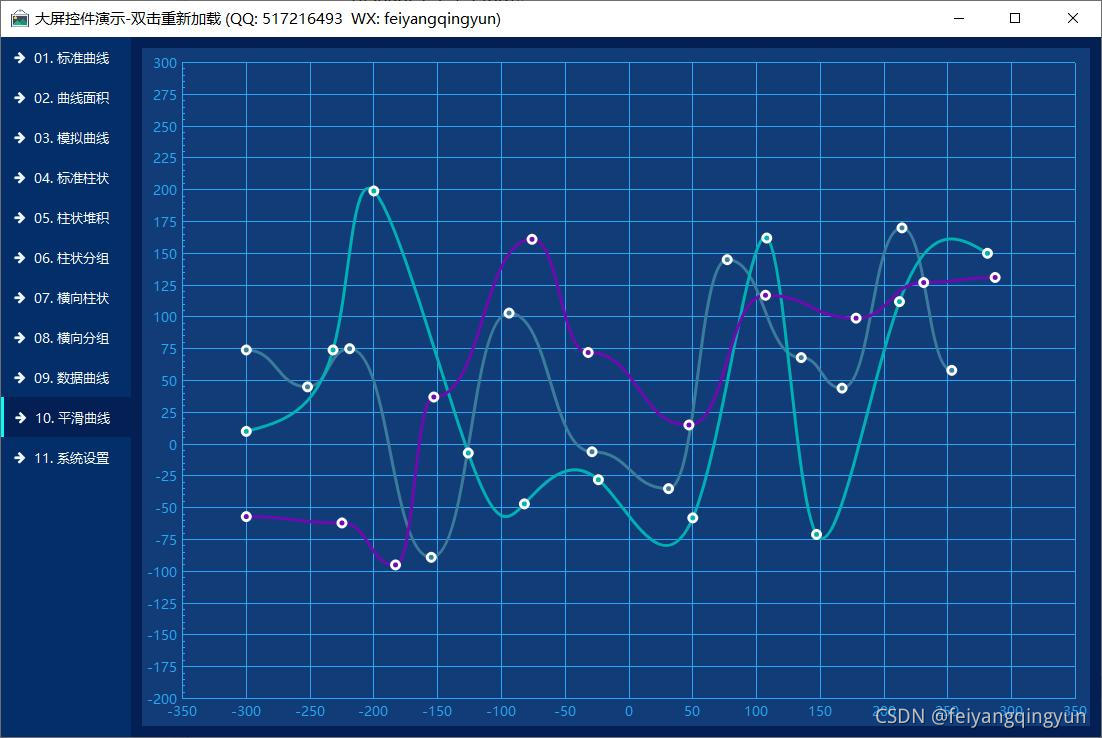
Task: Open 11. 系统设置 settings page
Action: tap(65, 458)
